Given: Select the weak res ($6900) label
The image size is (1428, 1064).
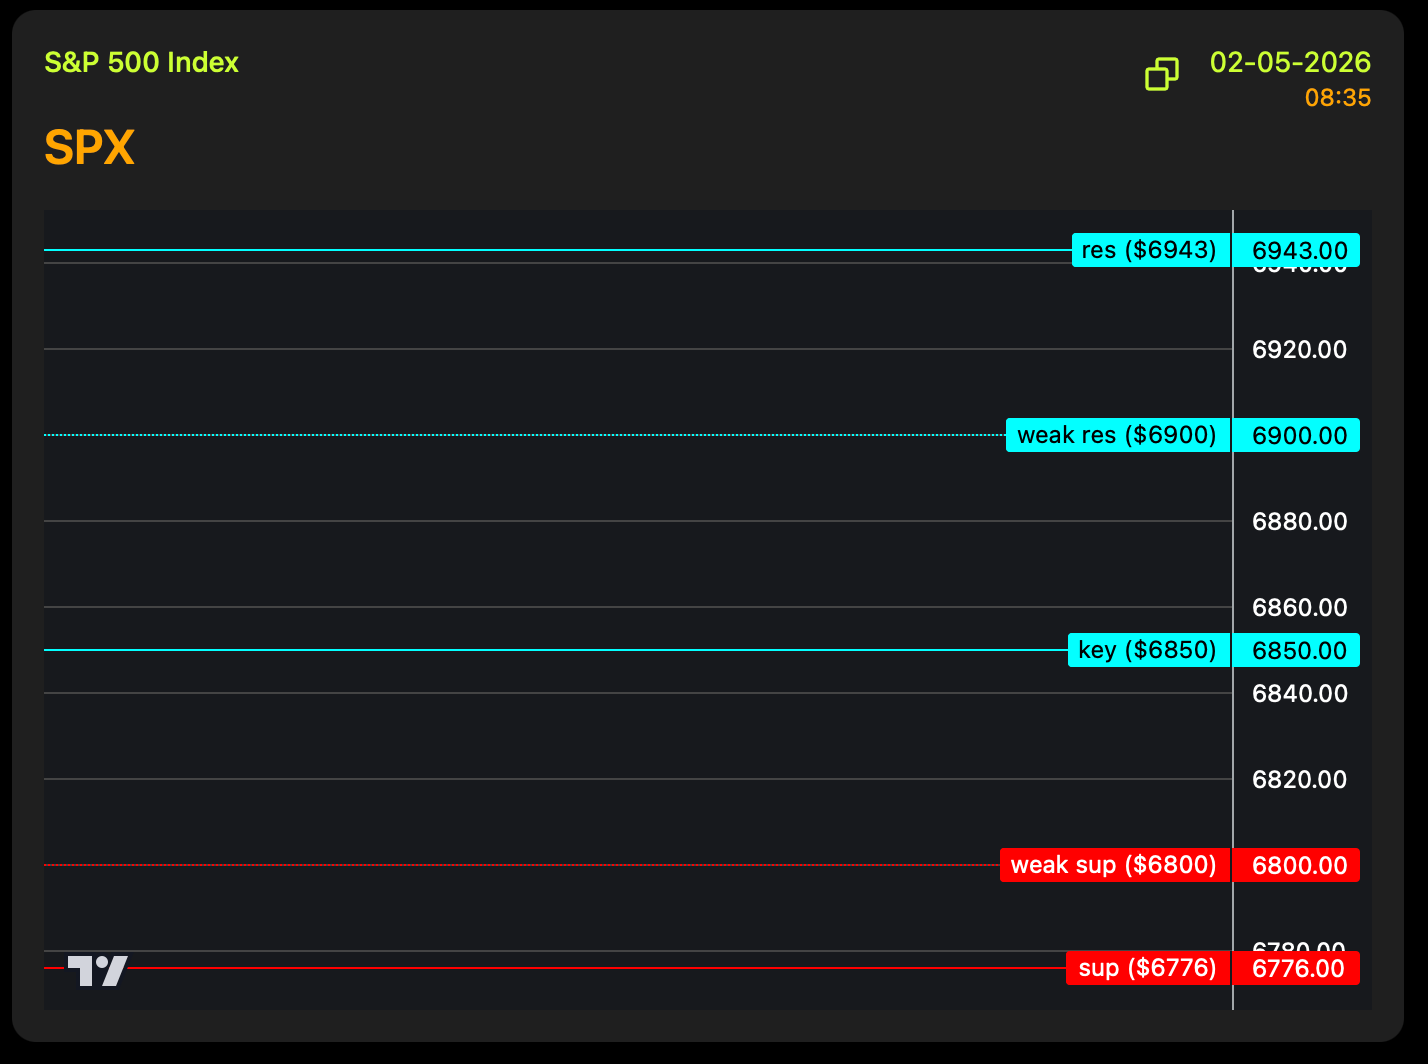Looking at the screenshot, I should tap(1117, 435).
